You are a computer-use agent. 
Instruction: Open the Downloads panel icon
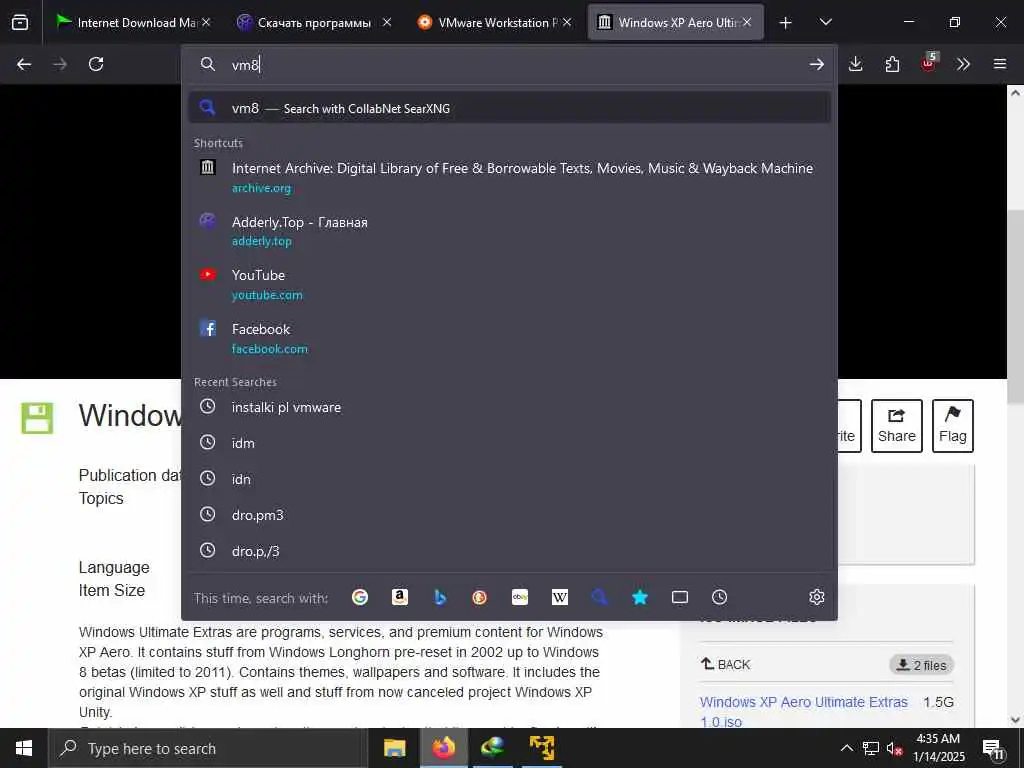856,64
